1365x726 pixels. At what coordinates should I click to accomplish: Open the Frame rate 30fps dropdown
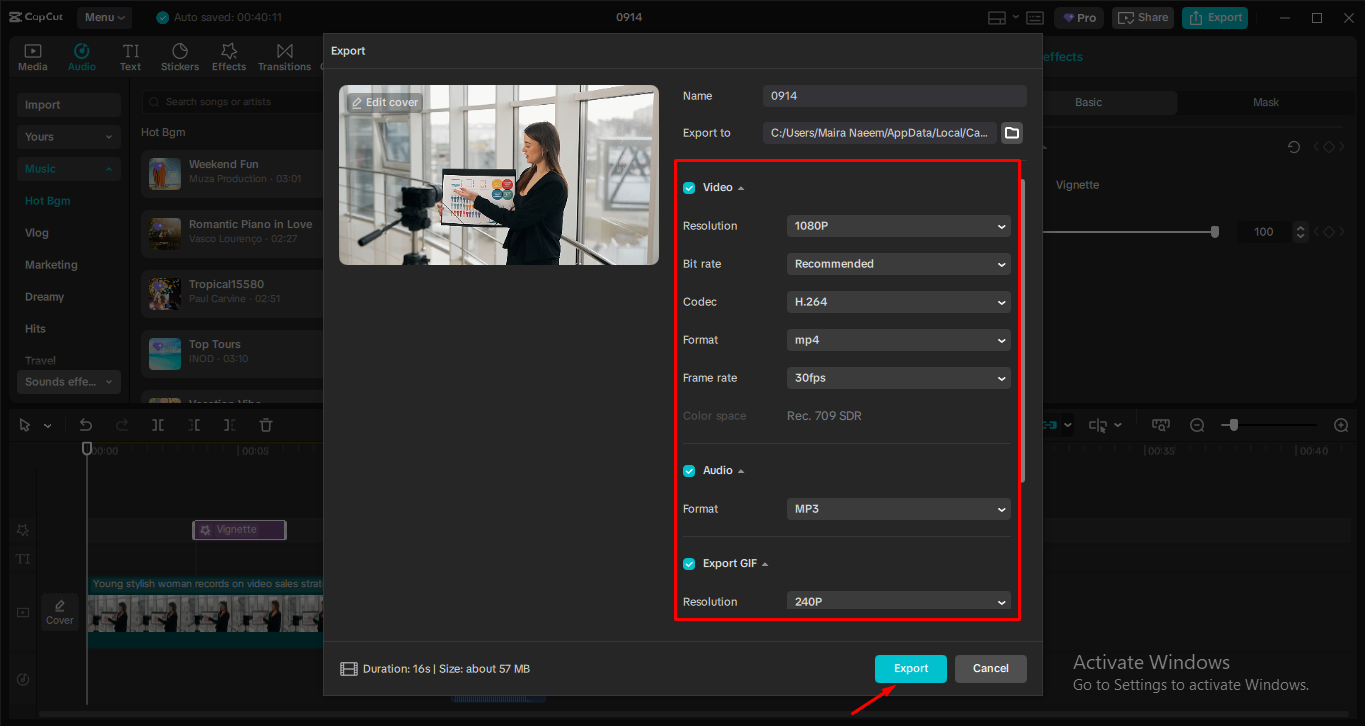click(x=899, y=378)
